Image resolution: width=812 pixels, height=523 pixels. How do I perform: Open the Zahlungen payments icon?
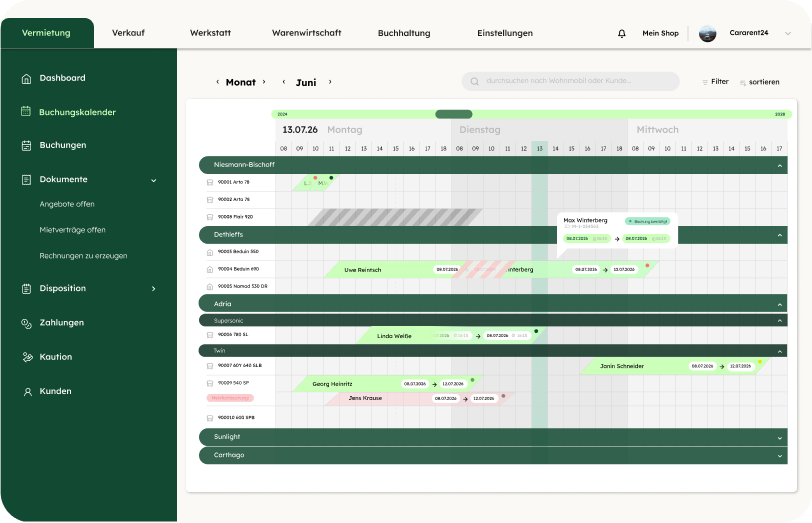point(27,323)
